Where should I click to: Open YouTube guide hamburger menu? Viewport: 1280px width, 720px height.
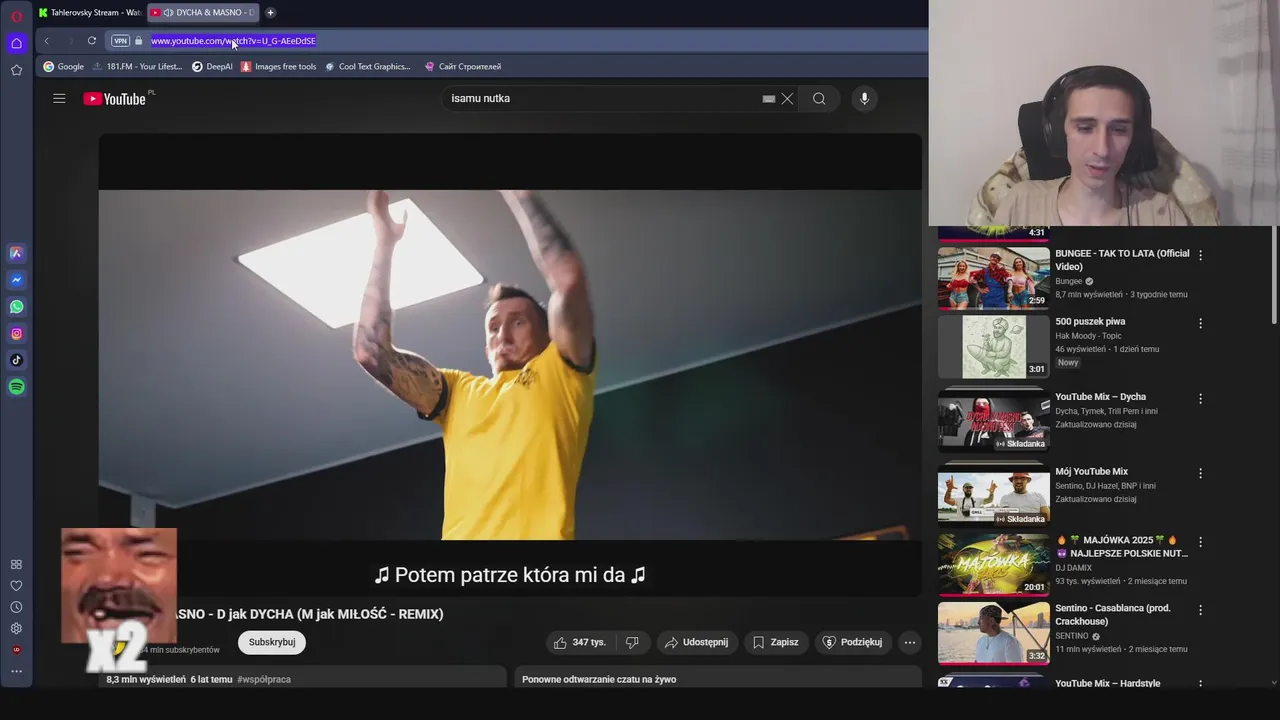59,98
